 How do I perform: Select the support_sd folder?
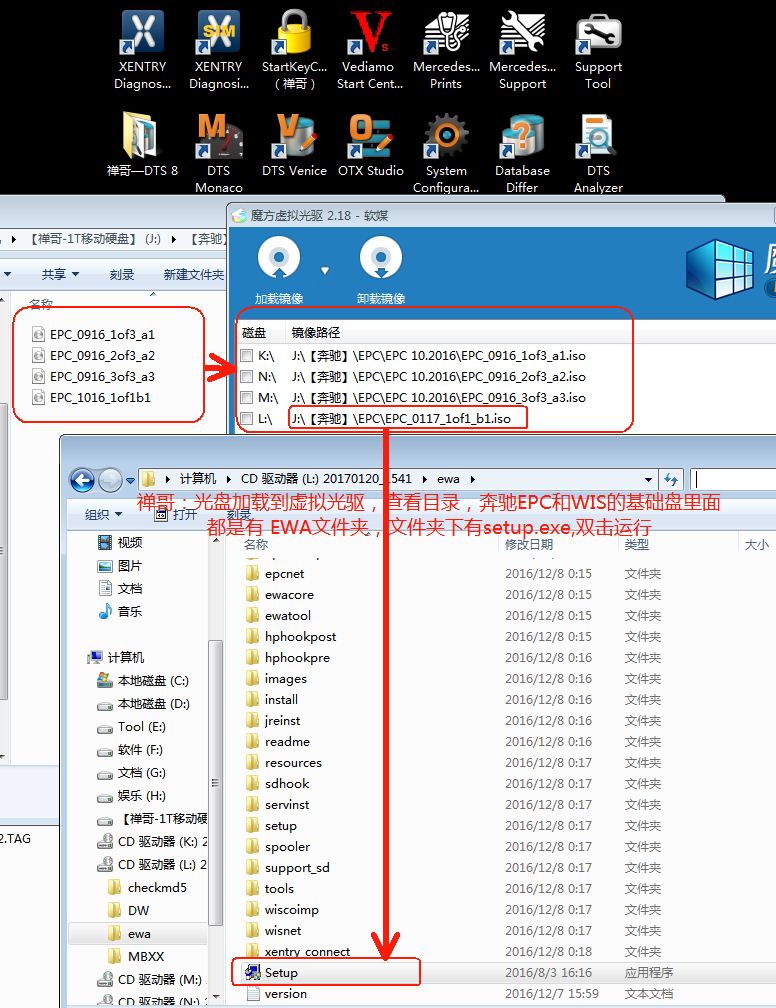[288, 868]
